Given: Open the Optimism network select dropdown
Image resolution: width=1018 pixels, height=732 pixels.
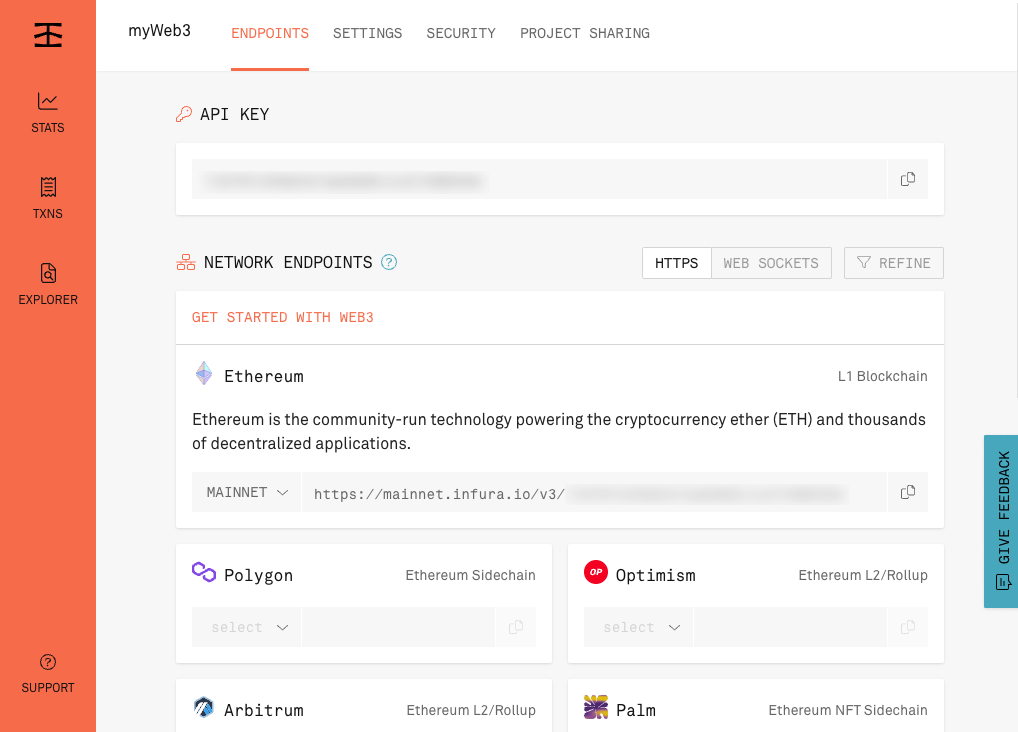Looking at the screenshot, I should (638, 627).
